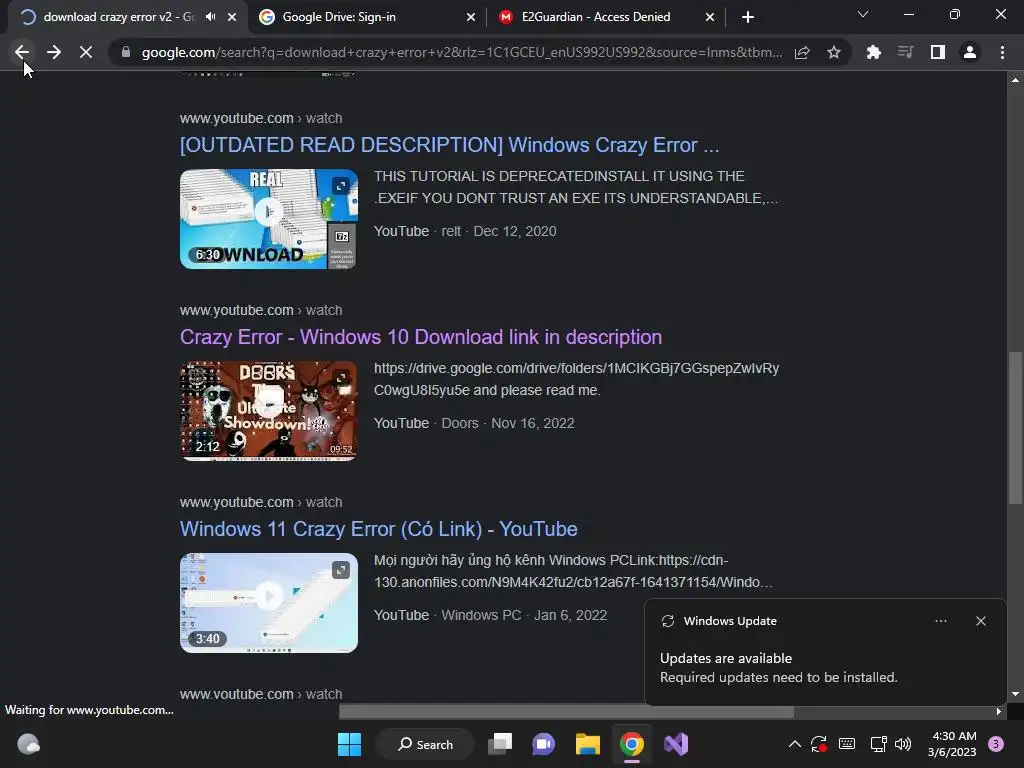Open network settings tray icon
The width and height of the screenshot is (1024, 768).
point(878,744)
